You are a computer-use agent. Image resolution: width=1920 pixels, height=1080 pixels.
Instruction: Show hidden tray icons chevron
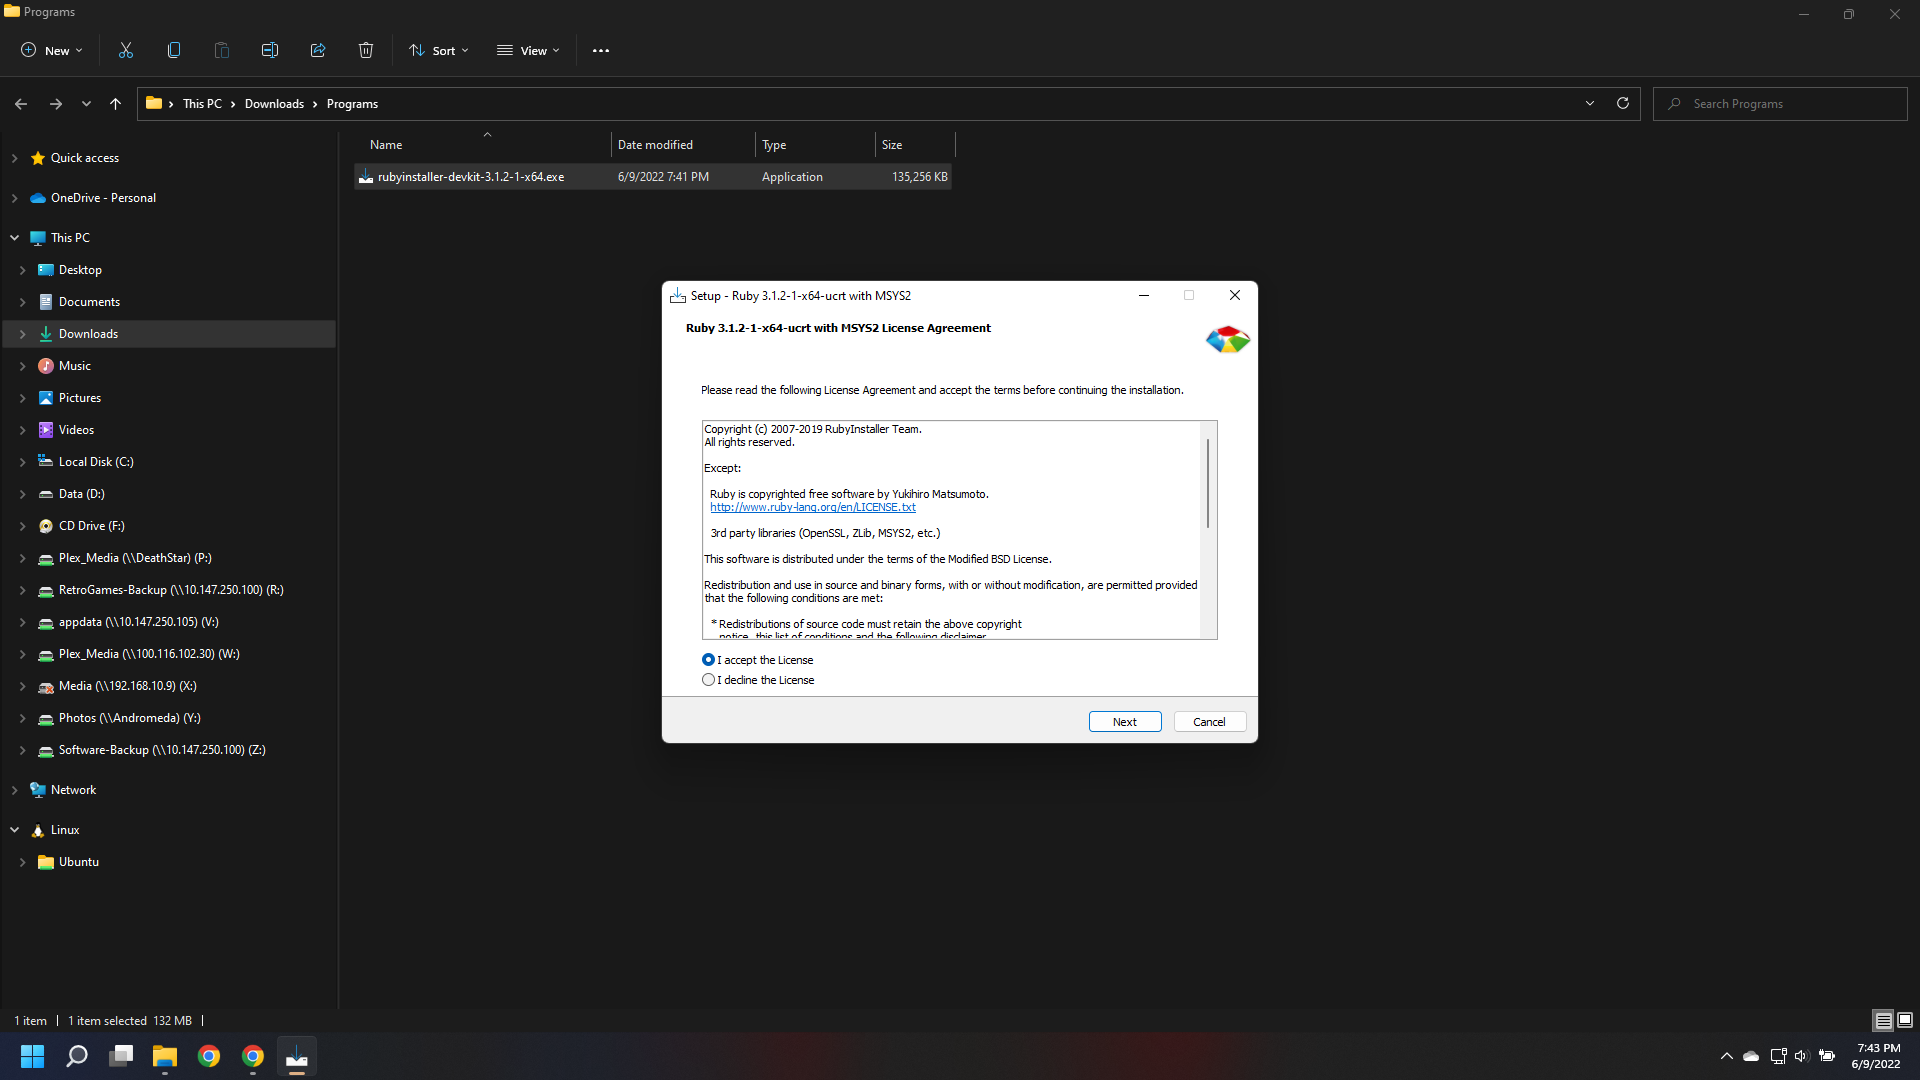(1727, 1056)
